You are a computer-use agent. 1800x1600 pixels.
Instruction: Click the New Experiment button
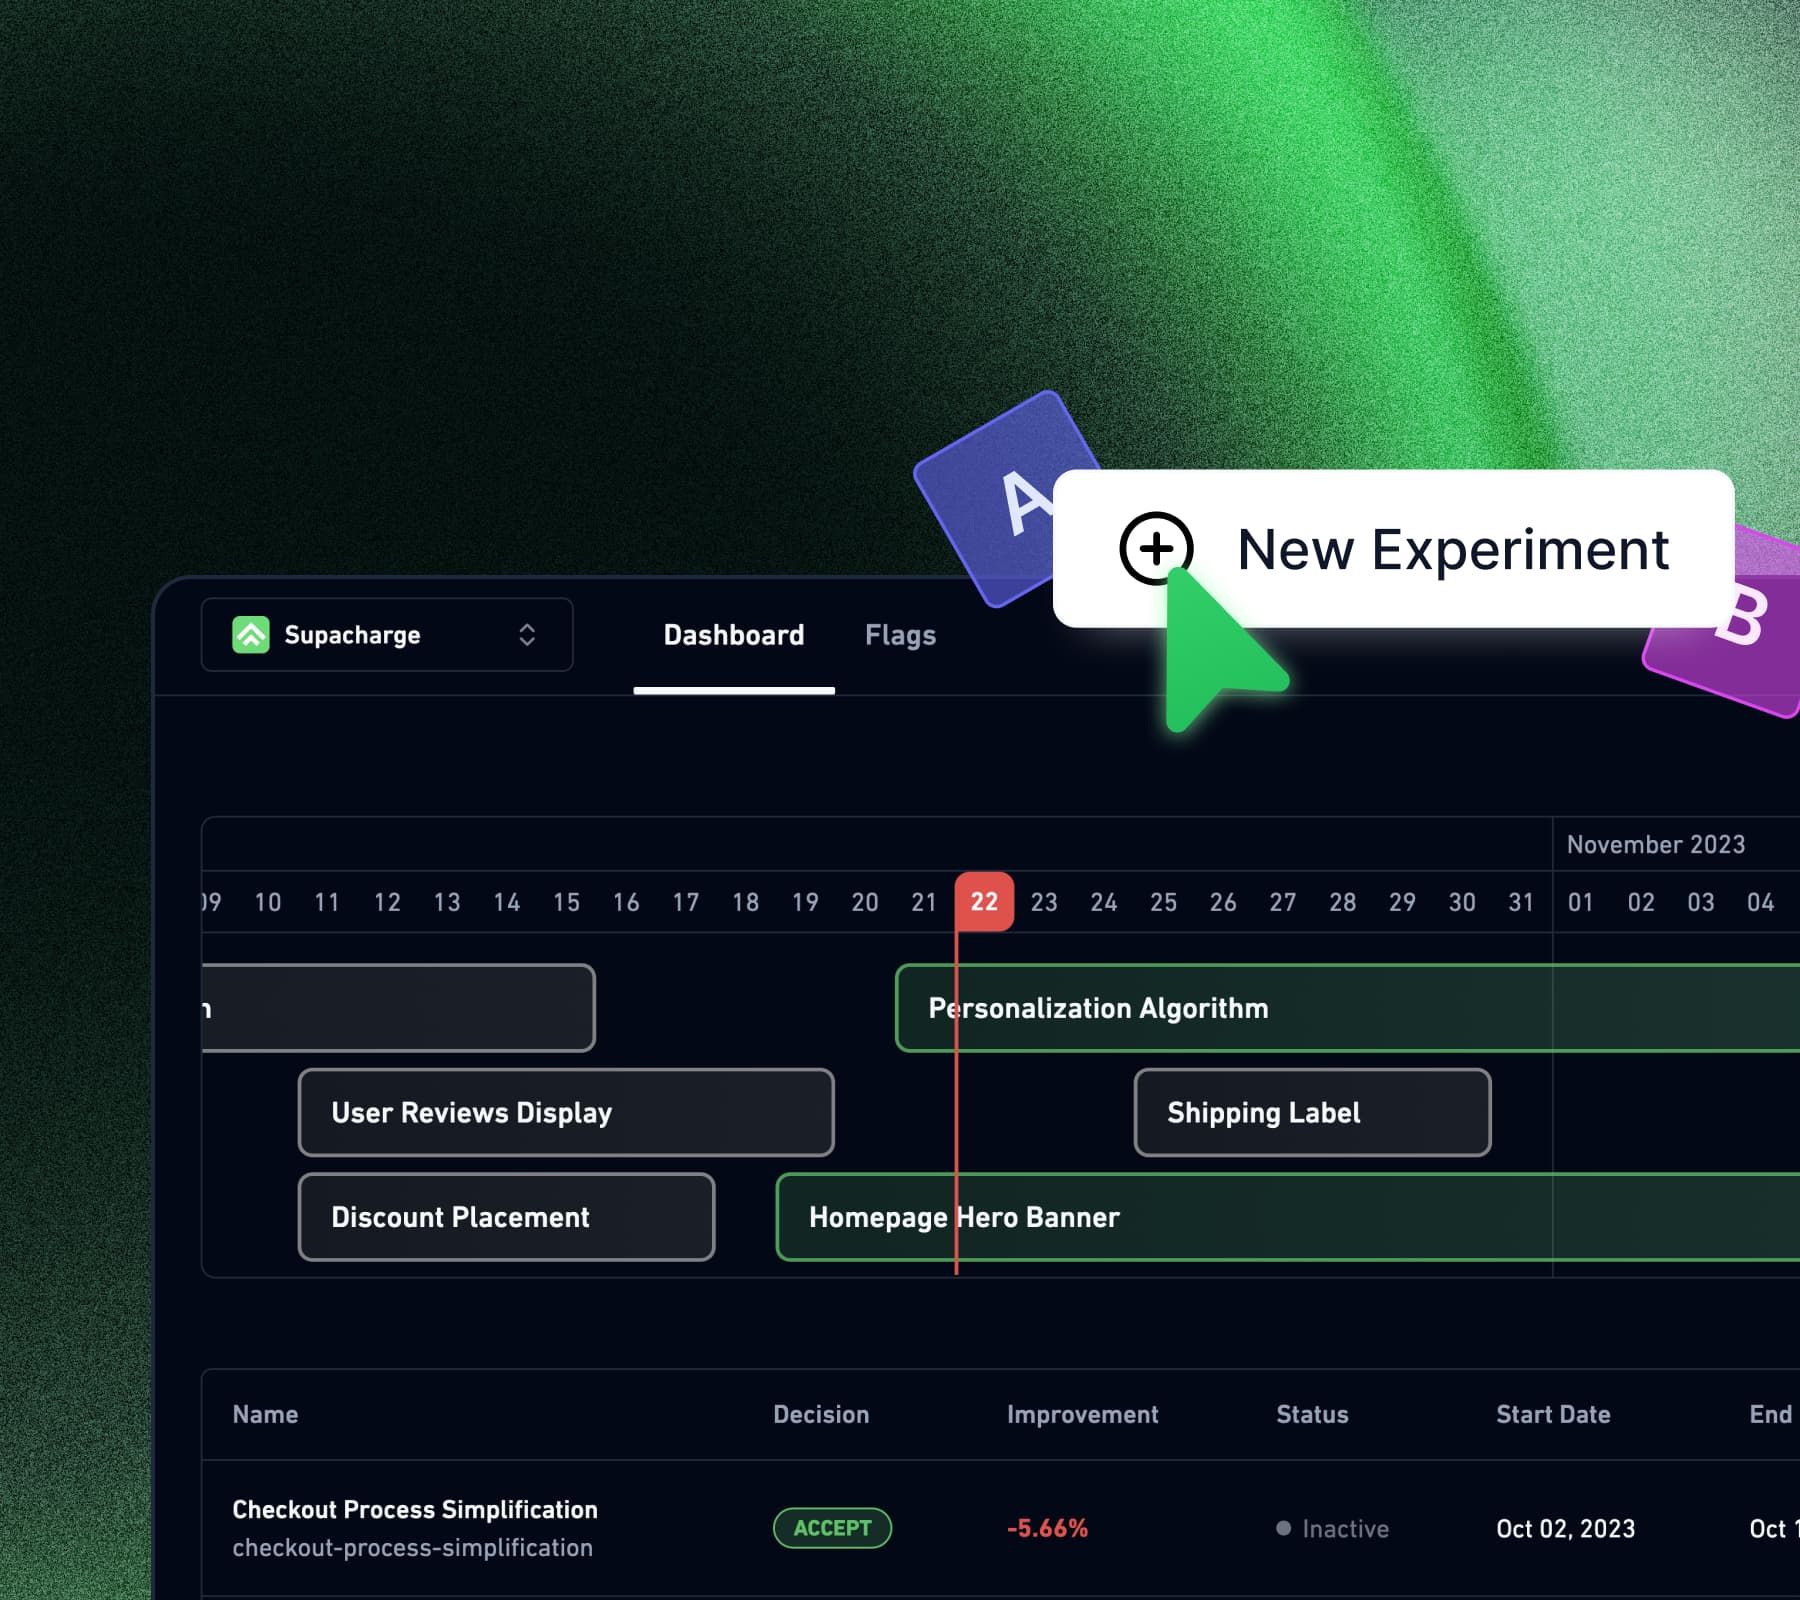(1452, 549)
